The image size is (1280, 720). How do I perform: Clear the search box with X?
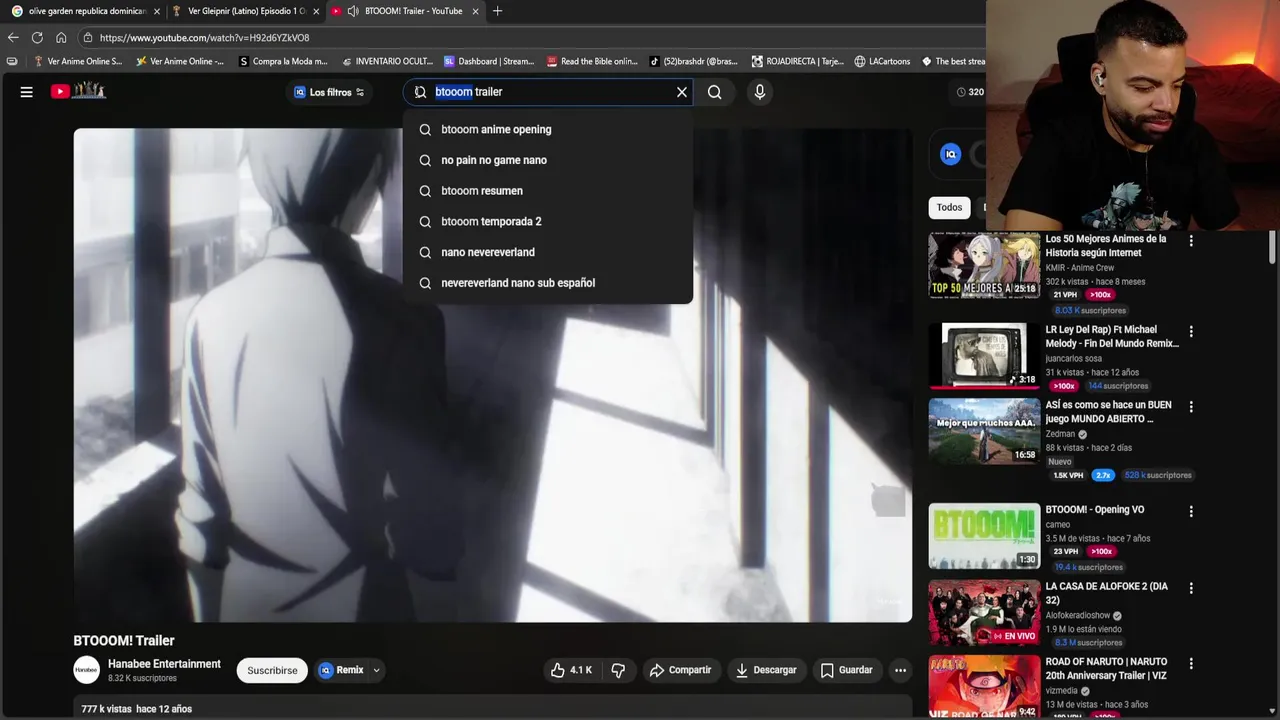point(682,92)
